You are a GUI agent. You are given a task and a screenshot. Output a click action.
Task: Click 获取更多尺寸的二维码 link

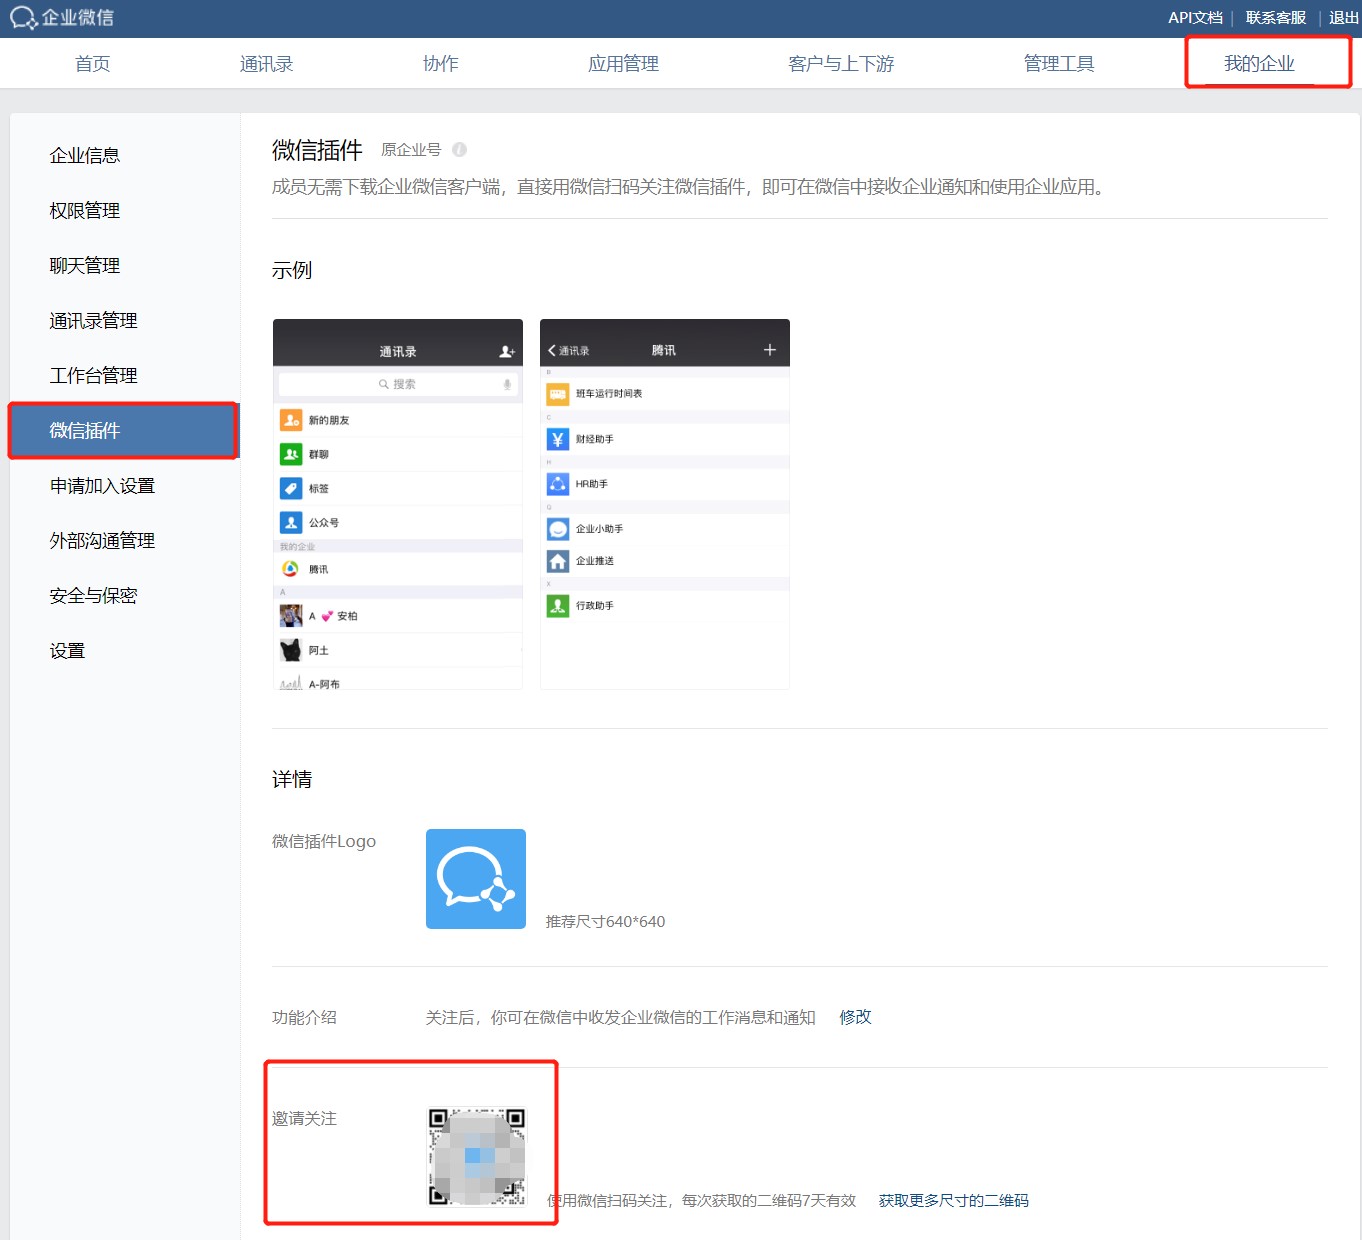(953, 1201)
